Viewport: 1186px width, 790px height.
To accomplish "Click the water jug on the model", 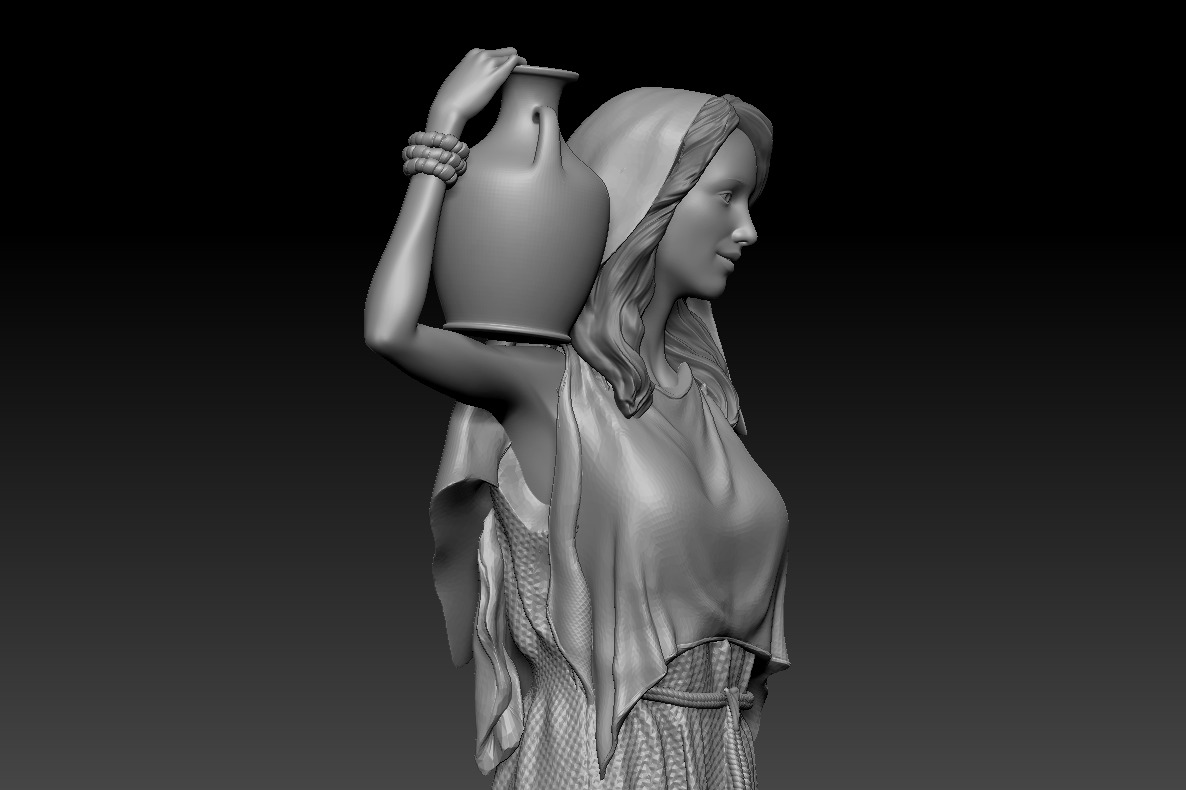I will (x=522, y=204).
